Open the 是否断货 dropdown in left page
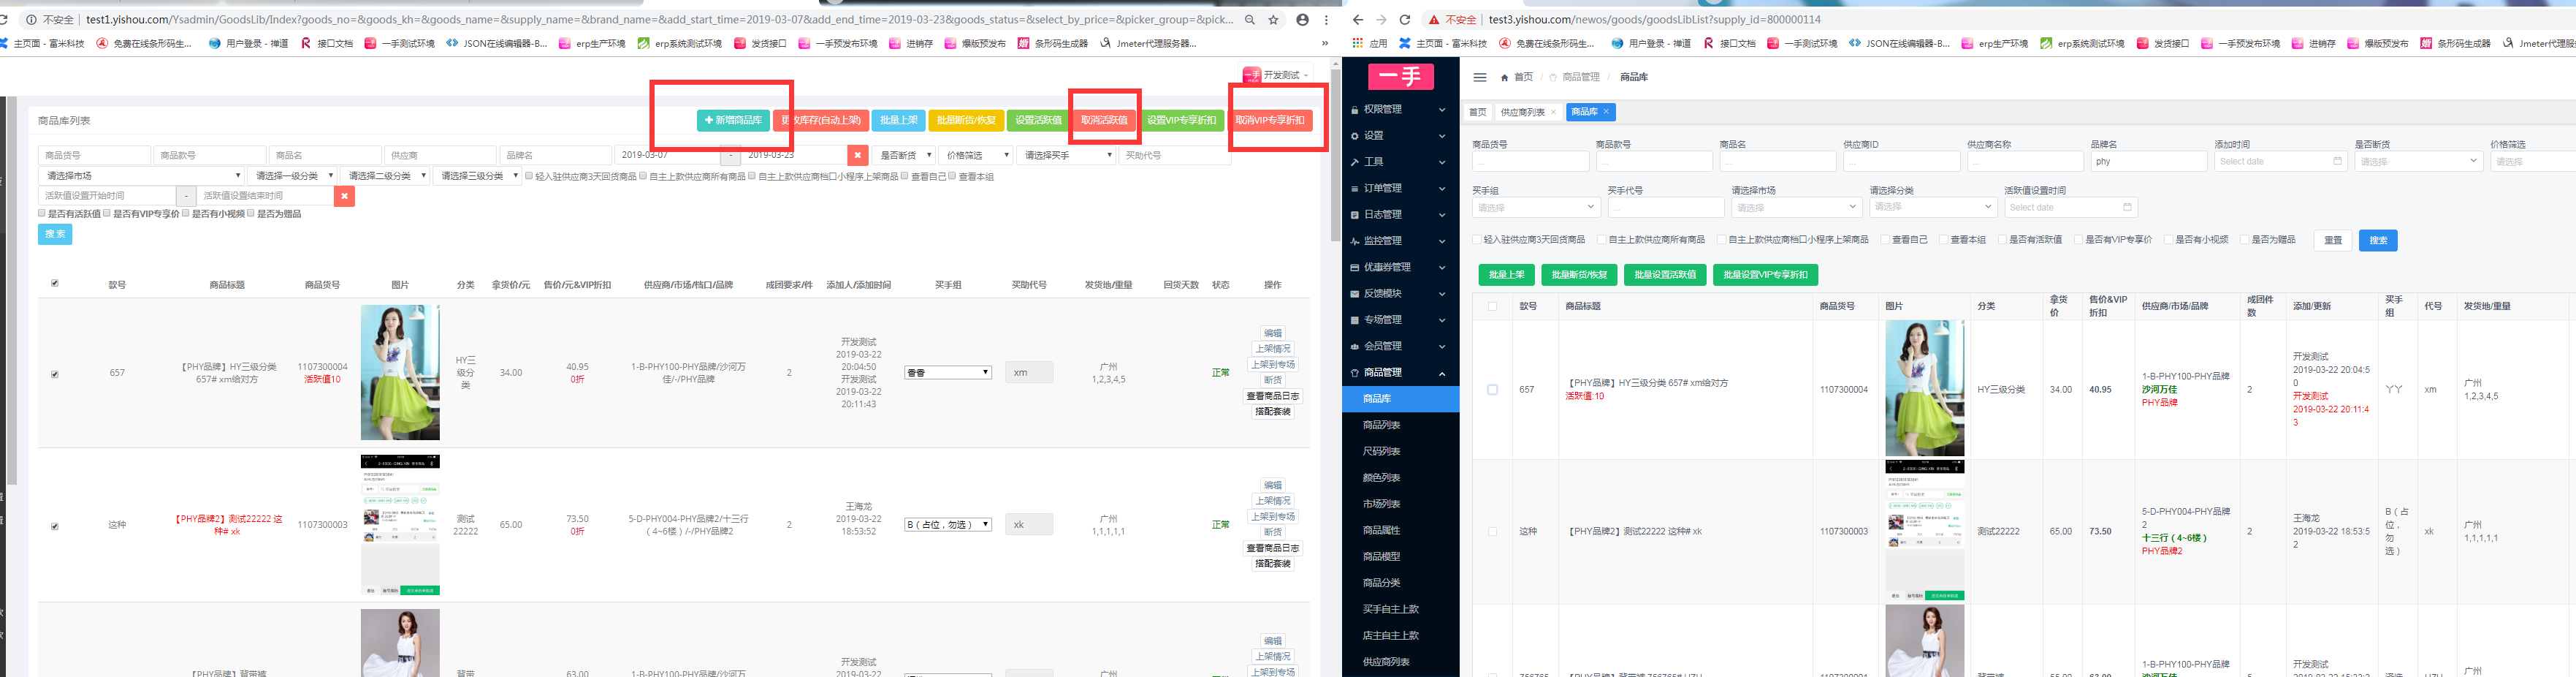The image size is (2576, 677). [x=904, y=155]
